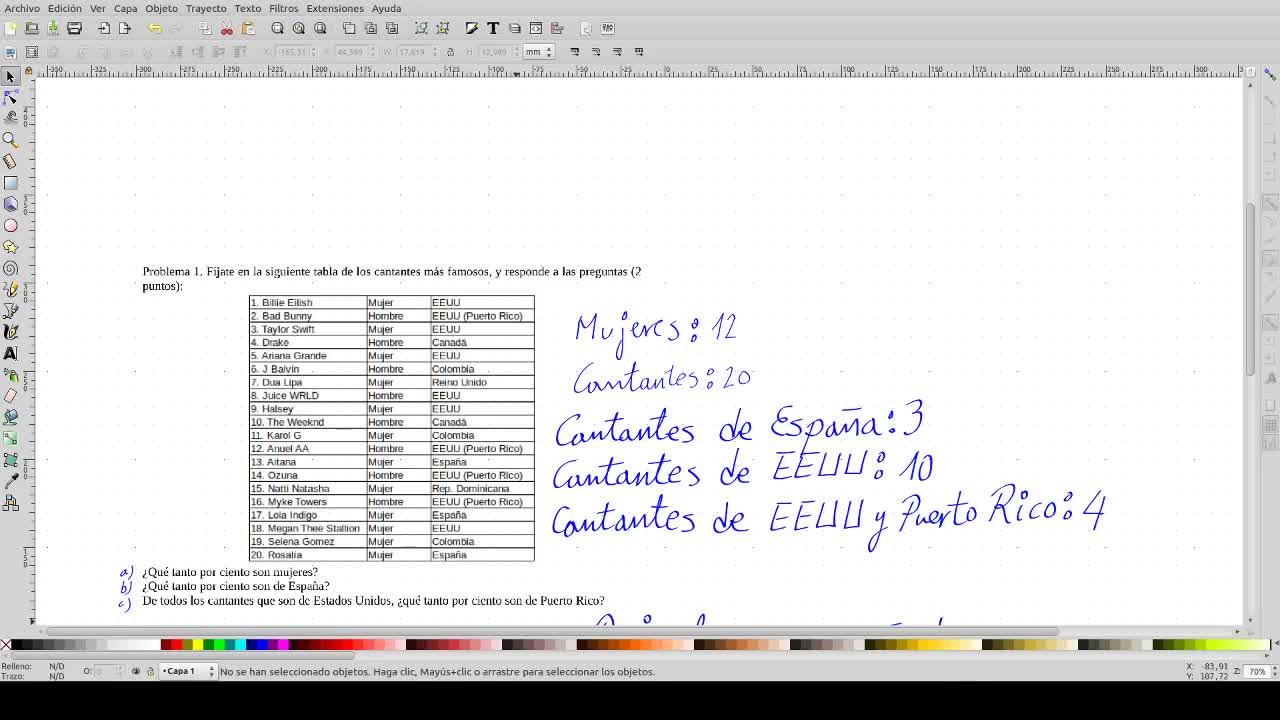Select the Spray tool
The height and width of the screenshot is (720, 1280).
11,375
